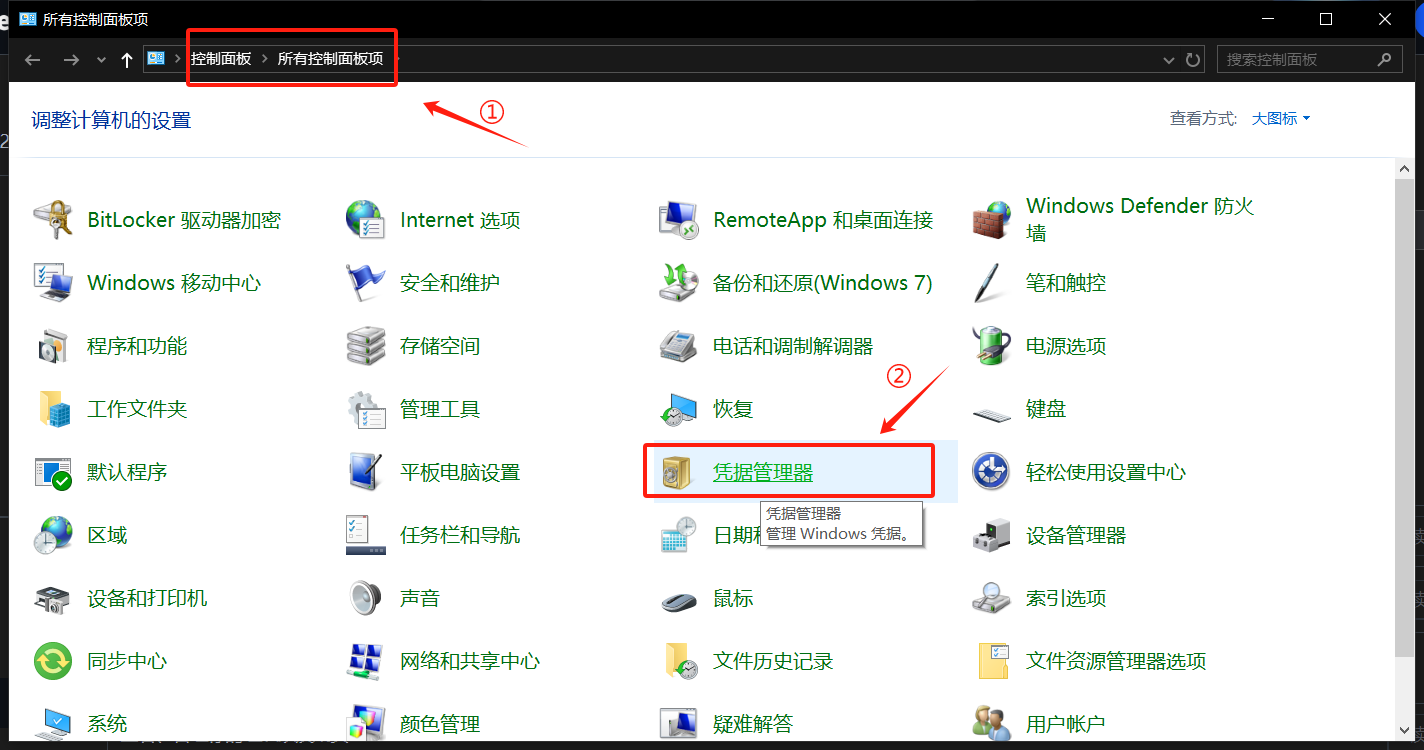Open recent locations dropdown beside forward arrow
Screen dimensions: 1424x750
pyautogui.click(x=101, y=60)
